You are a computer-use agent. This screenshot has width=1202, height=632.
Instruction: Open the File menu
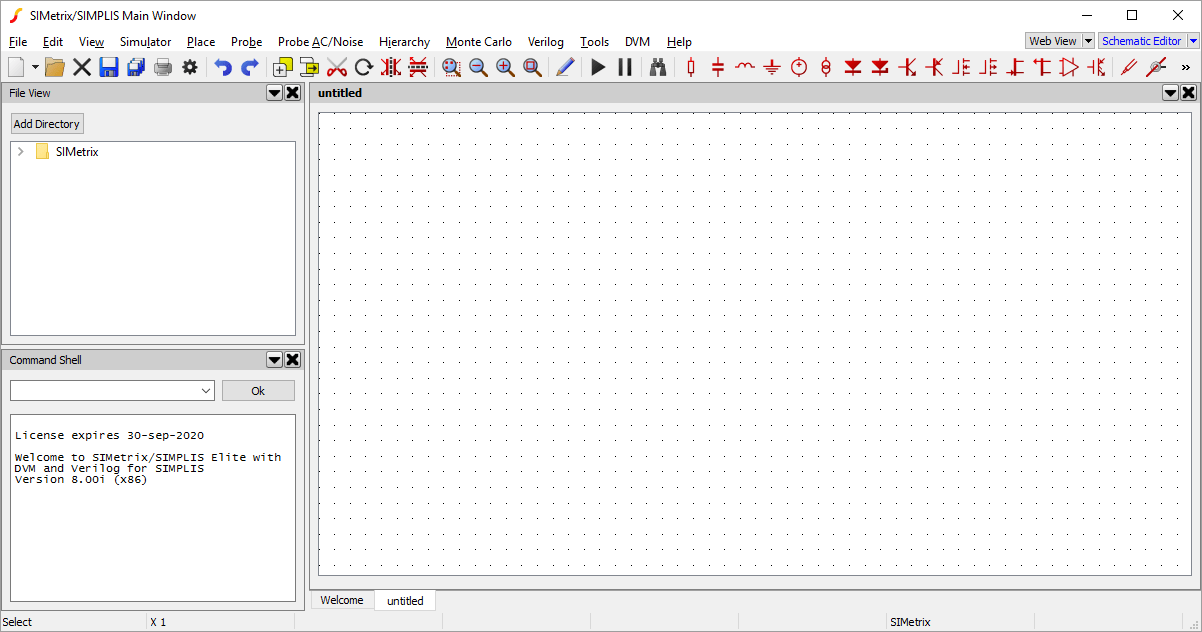point(18,42)
